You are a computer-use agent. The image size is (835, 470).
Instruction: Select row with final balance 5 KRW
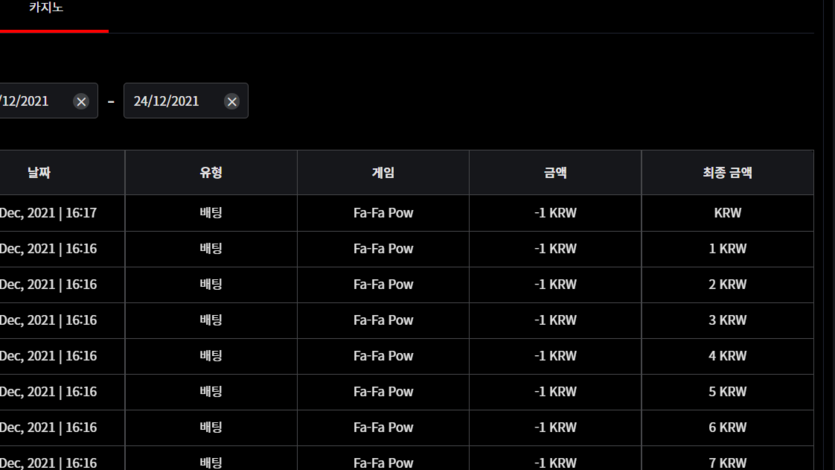[x=407, y=391]
